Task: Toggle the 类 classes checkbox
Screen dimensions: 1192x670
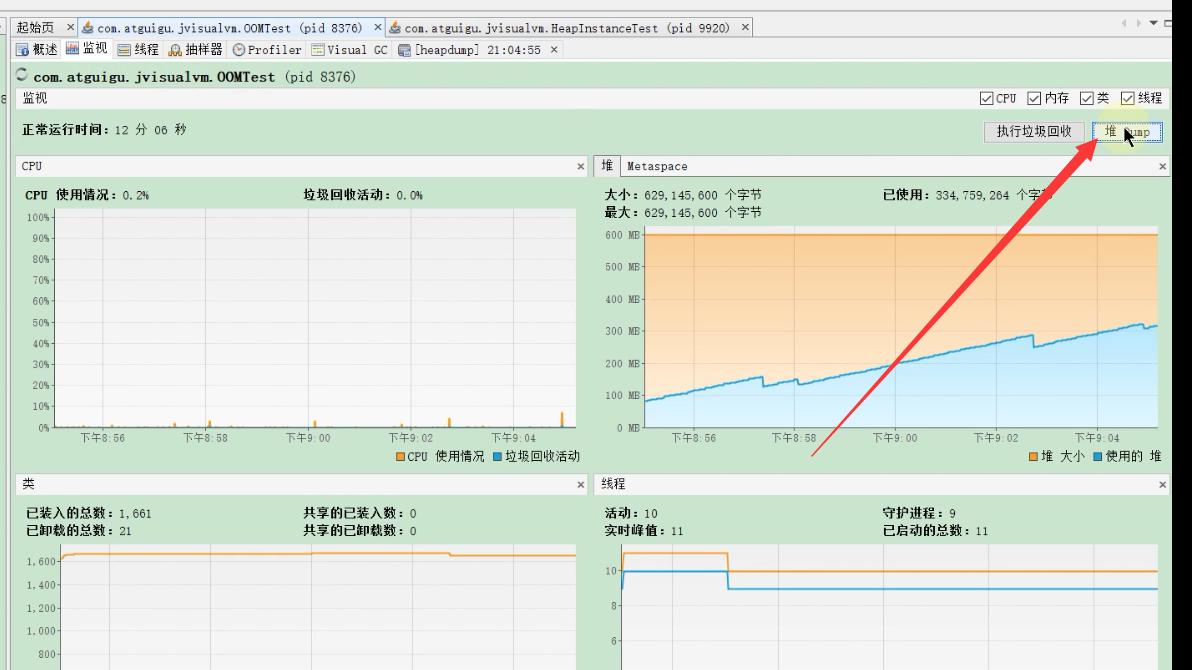Action: point(1087,98)
